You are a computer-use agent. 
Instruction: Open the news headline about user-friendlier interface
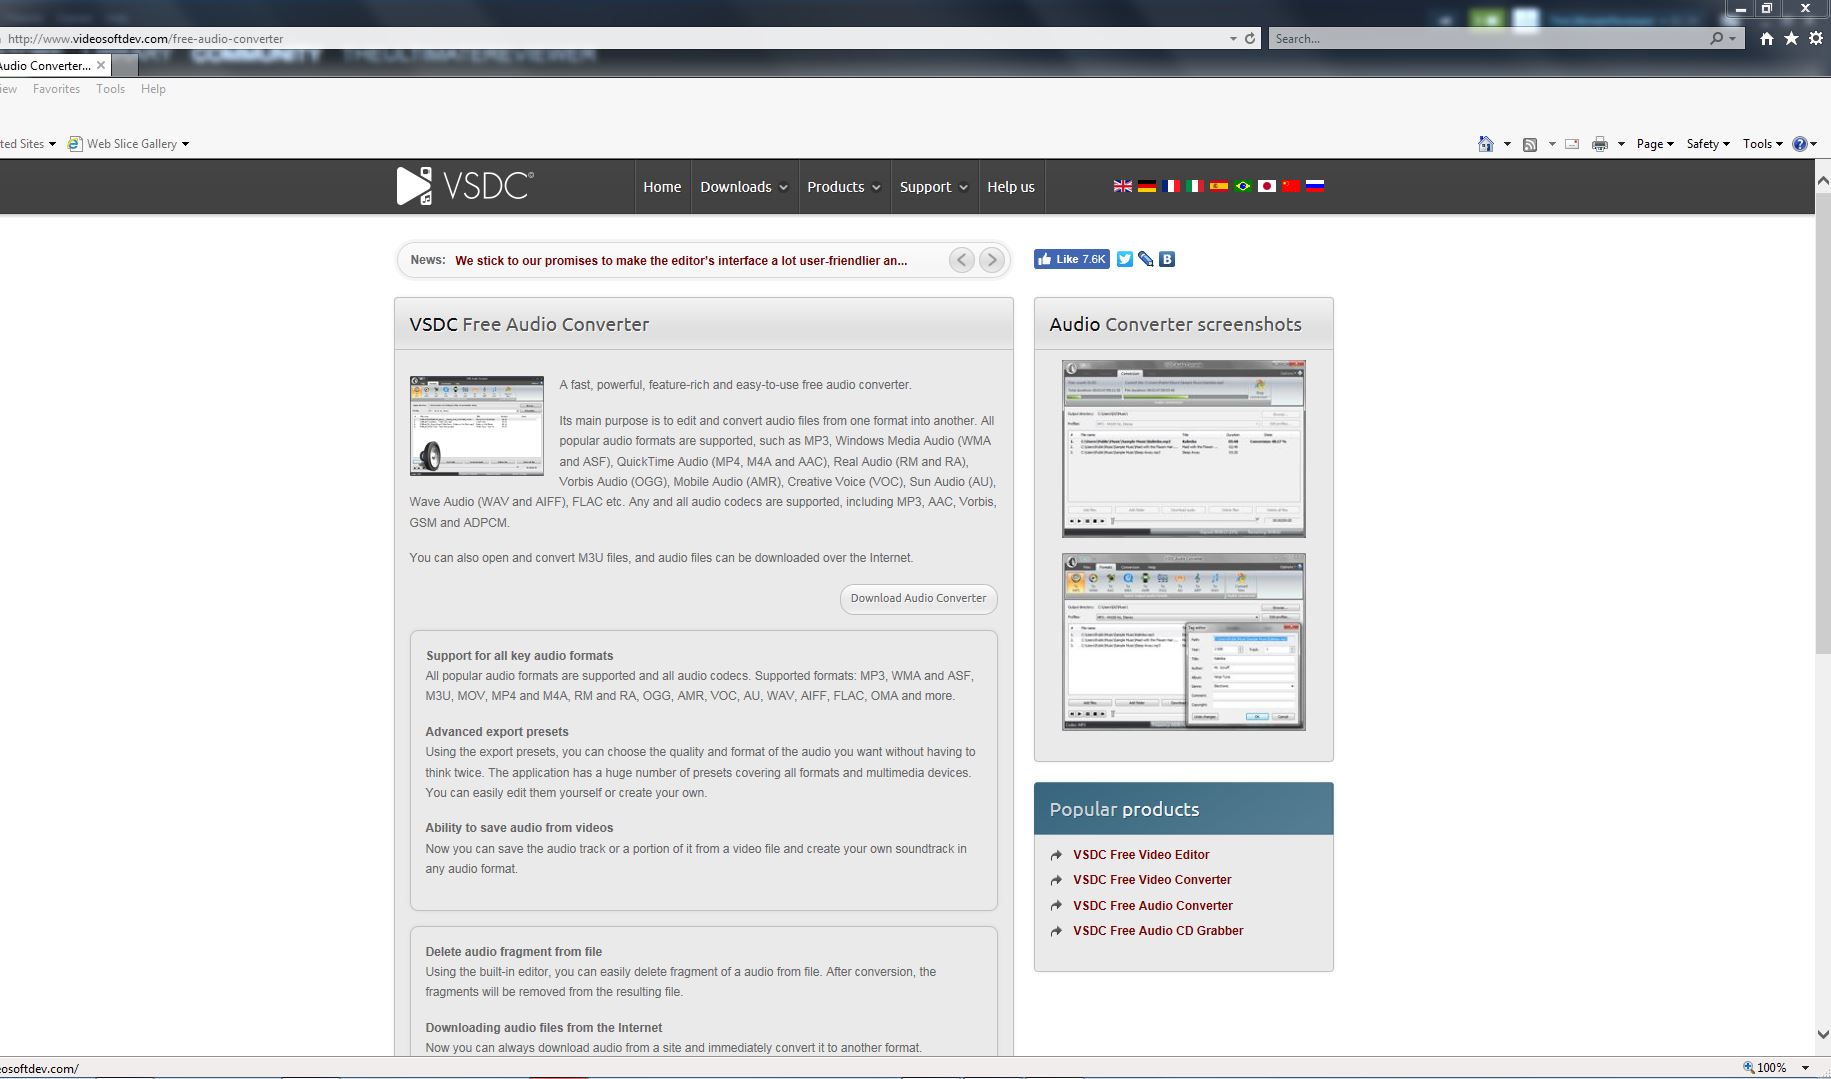681,261
